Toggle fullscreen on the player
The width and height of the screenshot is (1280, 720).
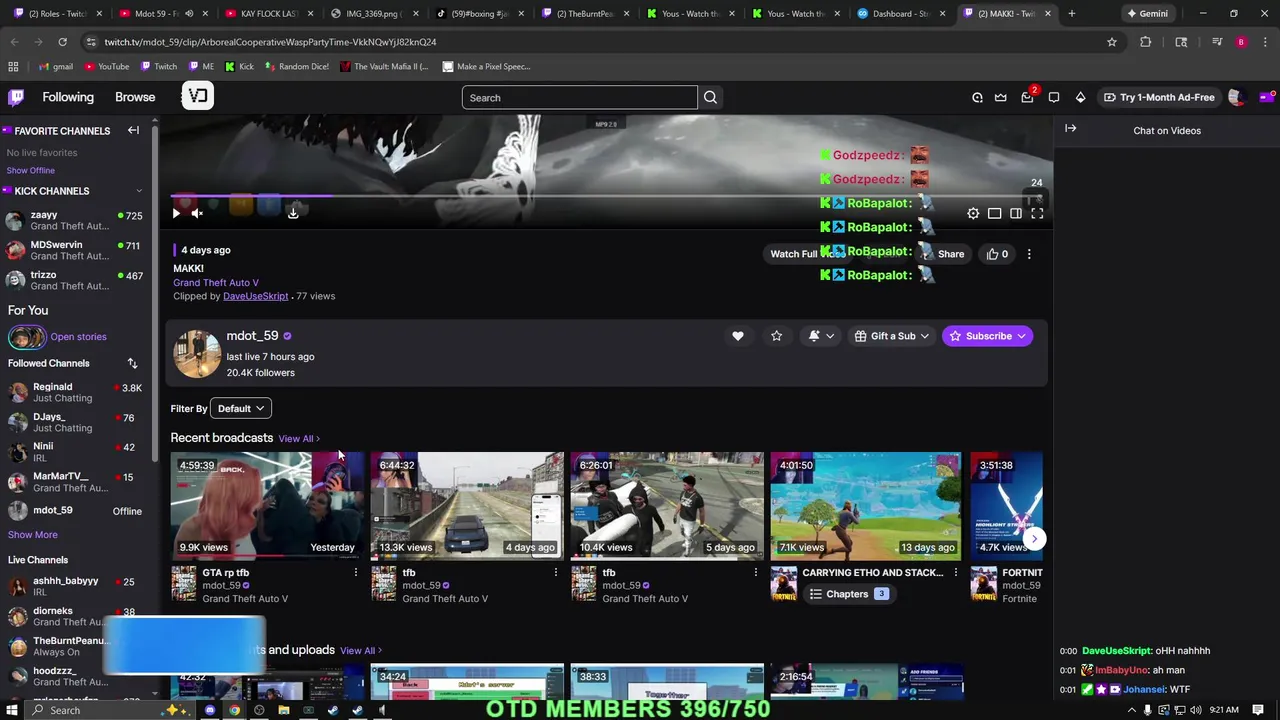1037,213
